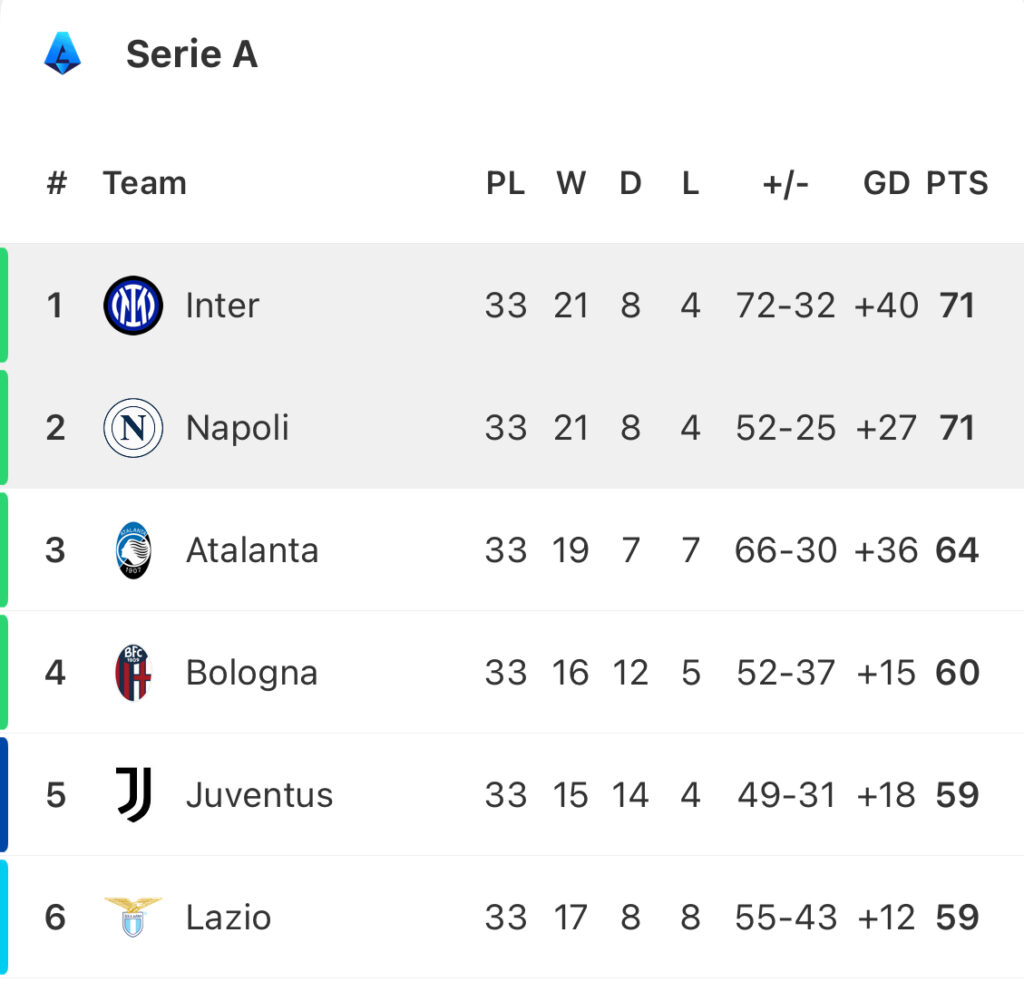Image resolution: width=1024 pixels, height=991 pixels.
Task: Open the Napoli team name
Action: coord(237,429)
